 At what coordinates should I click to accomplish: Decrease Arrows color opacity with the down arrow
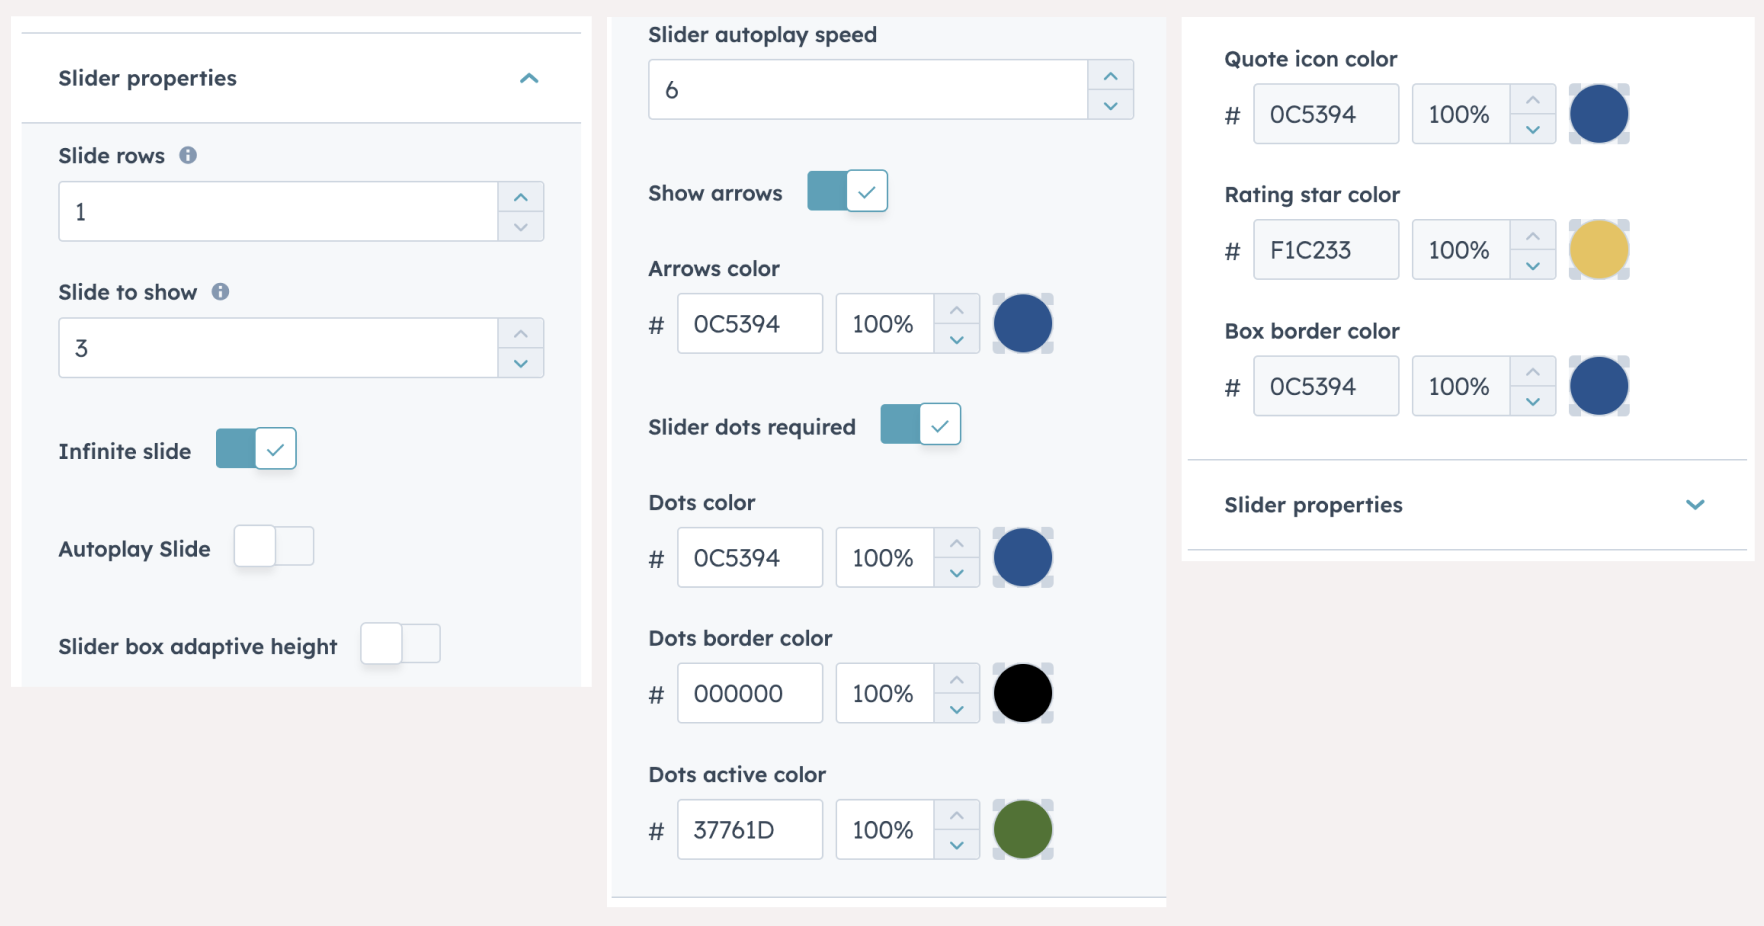tap(956, 339)
